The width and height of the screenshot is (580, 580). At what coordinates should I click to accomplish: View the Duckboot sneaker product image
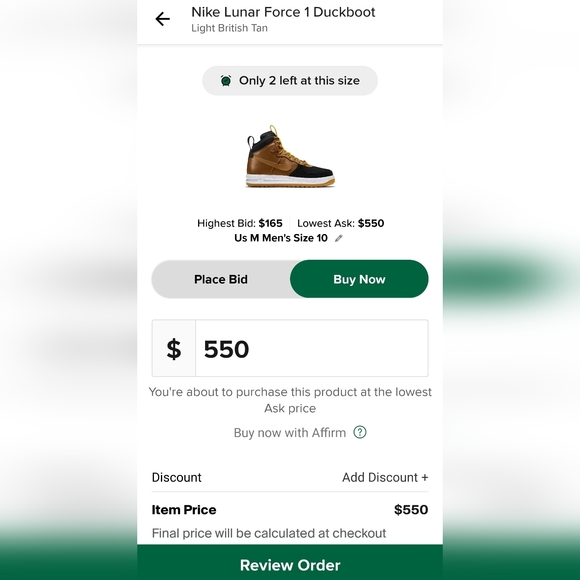(290, 156)
